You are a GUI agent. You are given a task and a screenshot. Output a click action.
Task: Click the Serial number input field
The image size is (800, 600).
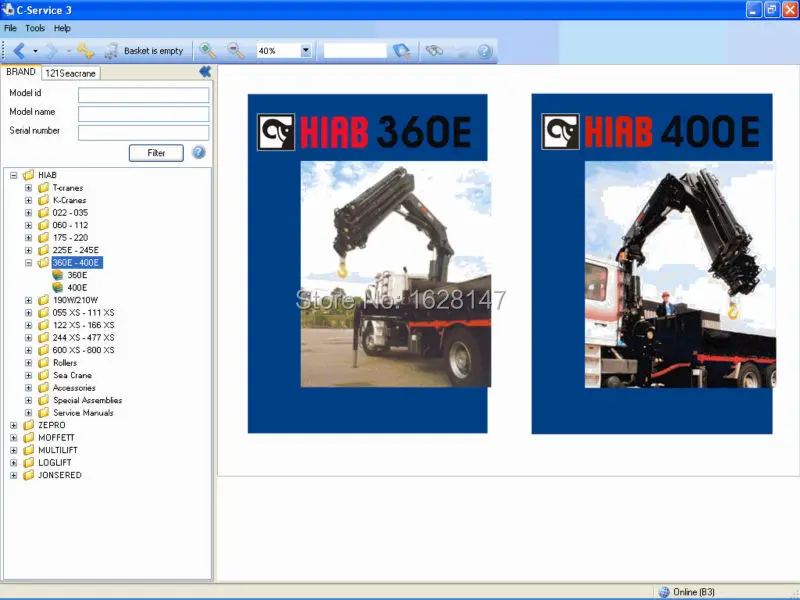143,133
